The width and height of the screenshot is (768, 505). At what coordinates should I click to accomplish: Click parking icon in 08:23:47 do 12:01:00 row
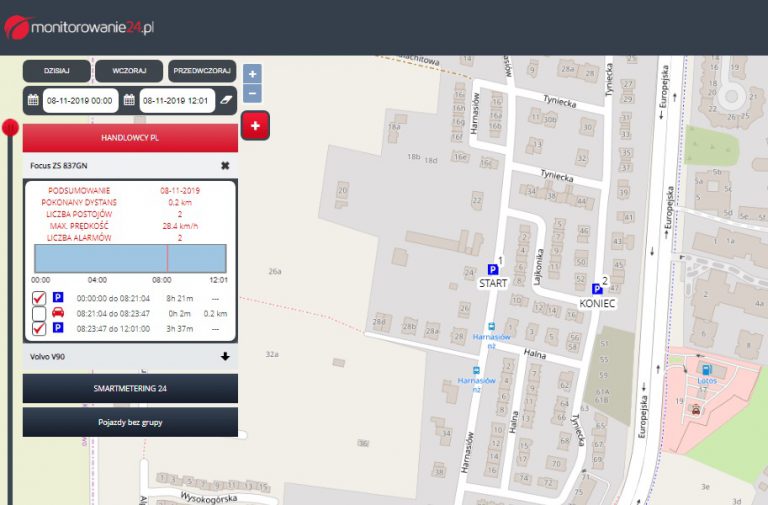tap(58, 328)
